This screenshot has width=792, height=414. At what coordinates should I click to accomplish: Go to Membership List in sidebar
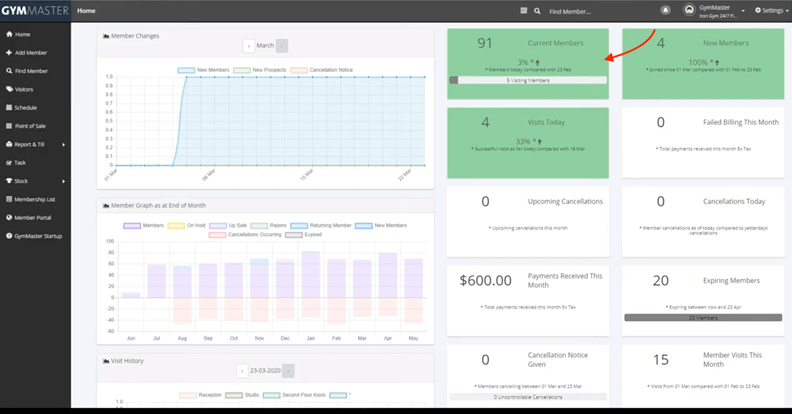34,199
